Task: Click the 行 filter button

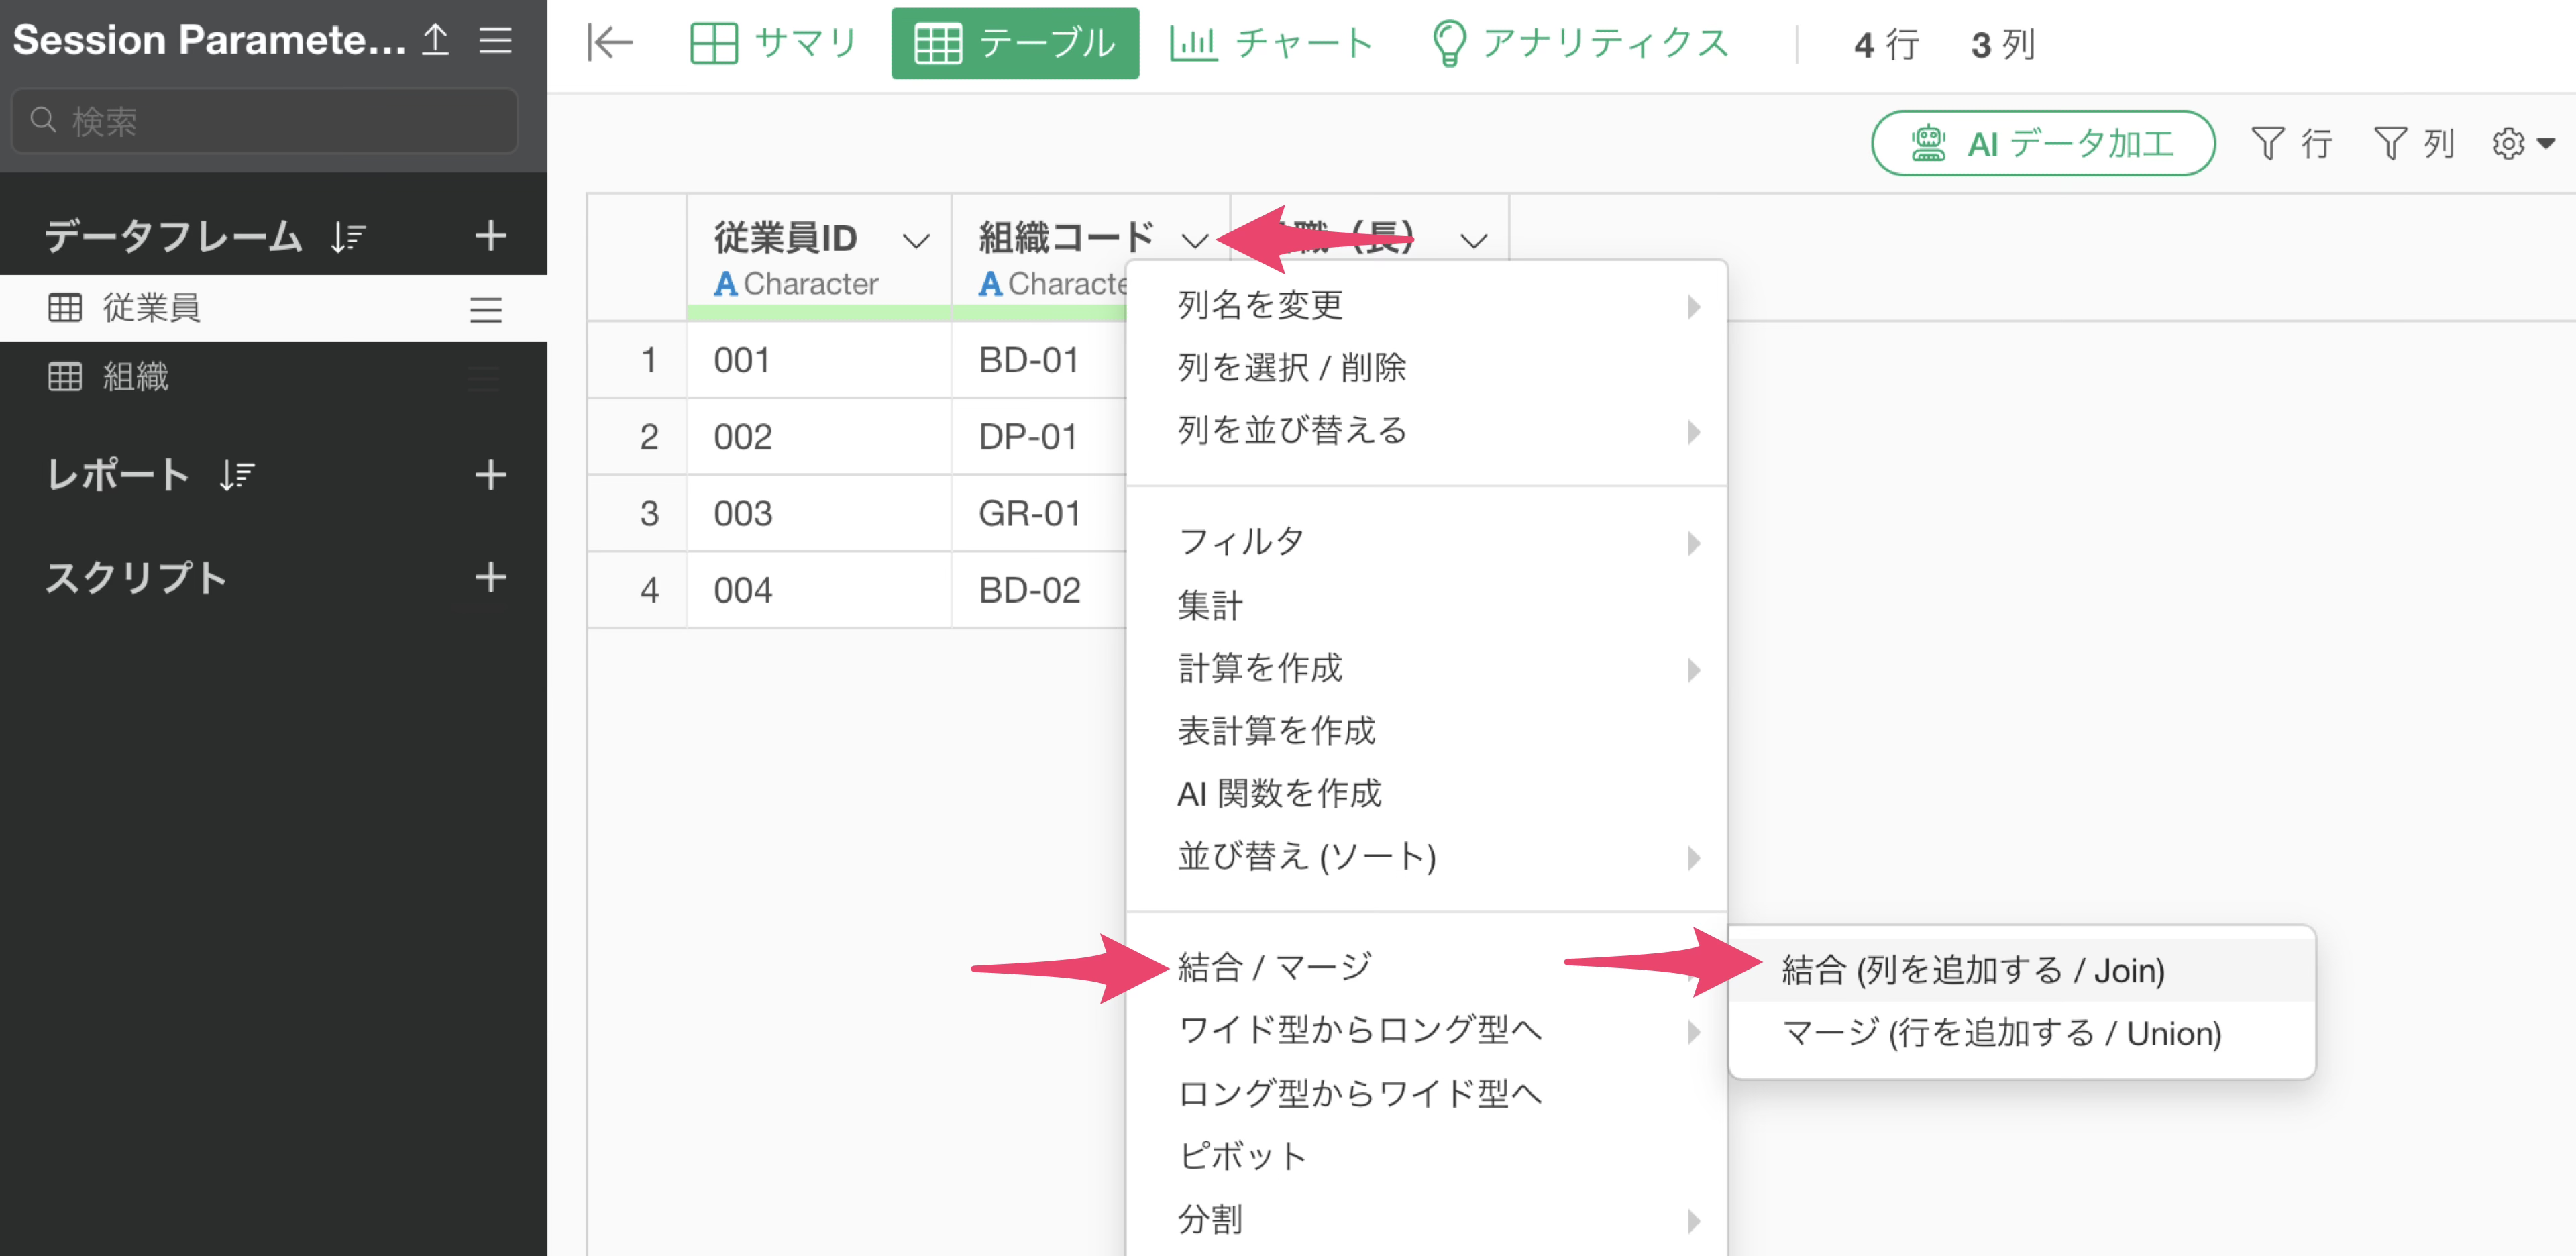Action: tap(2291, 144)
